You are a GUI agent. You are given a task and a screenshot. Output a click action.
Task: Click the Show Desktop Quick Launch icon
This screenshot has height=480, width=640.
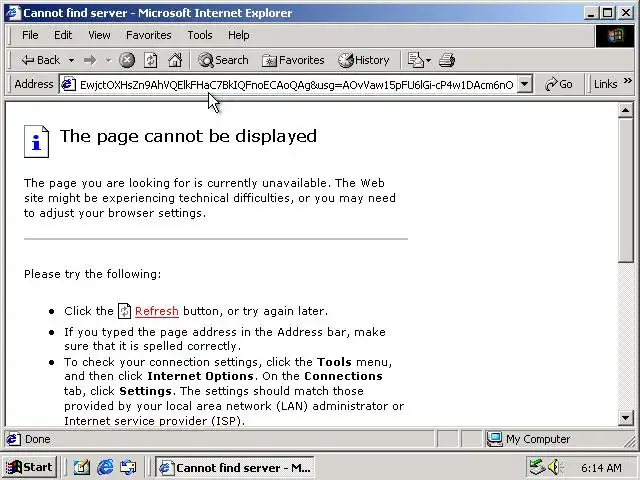(x=82, y=467)
